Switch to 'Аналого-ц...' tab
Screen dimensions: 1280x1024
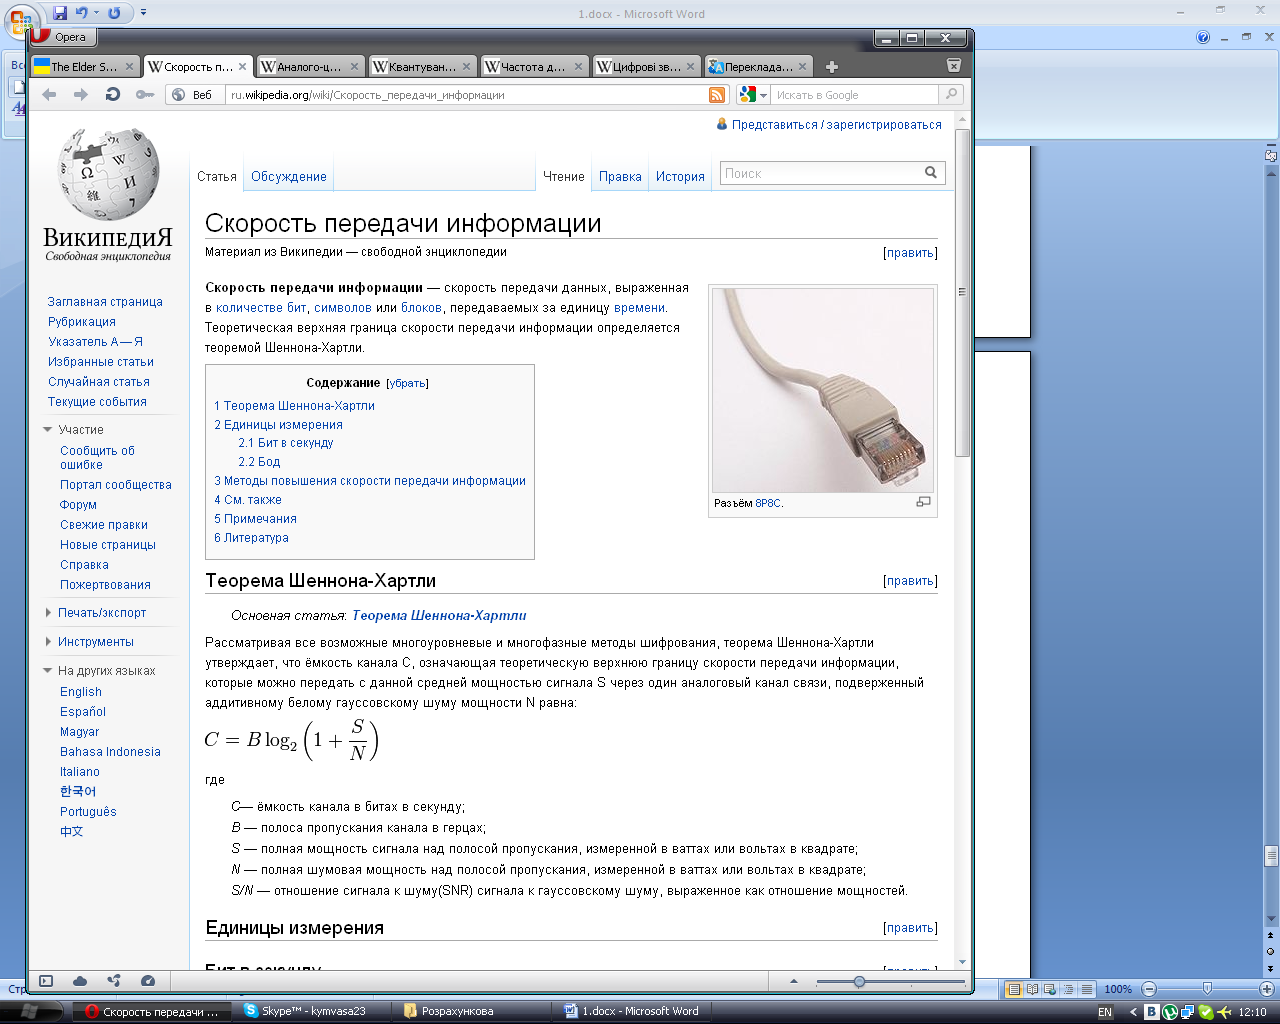tap(309, 67)
